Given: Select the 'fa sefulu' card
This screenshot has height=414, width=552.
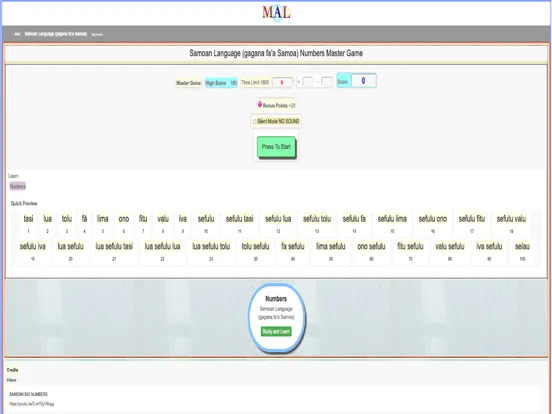Looking at the screenshot, I should (293, 251).
